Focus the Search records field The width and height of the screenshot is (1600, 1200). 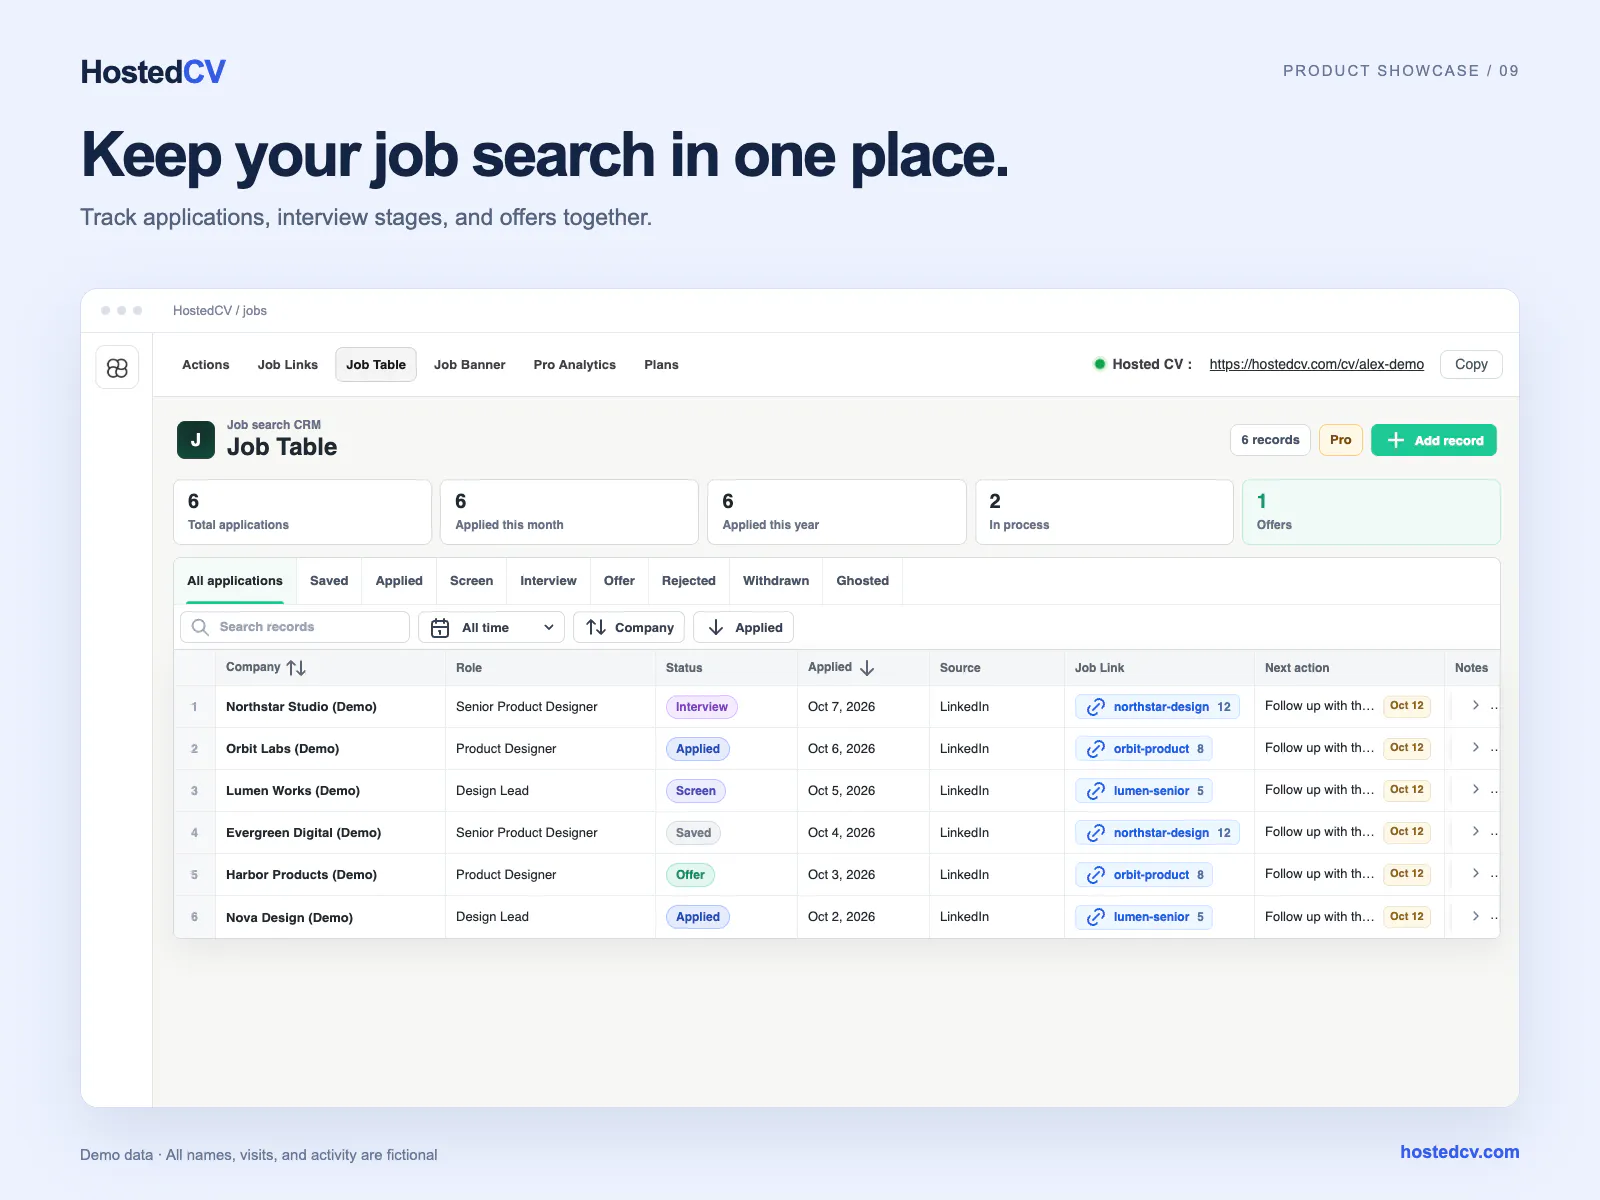click(295, 627)
